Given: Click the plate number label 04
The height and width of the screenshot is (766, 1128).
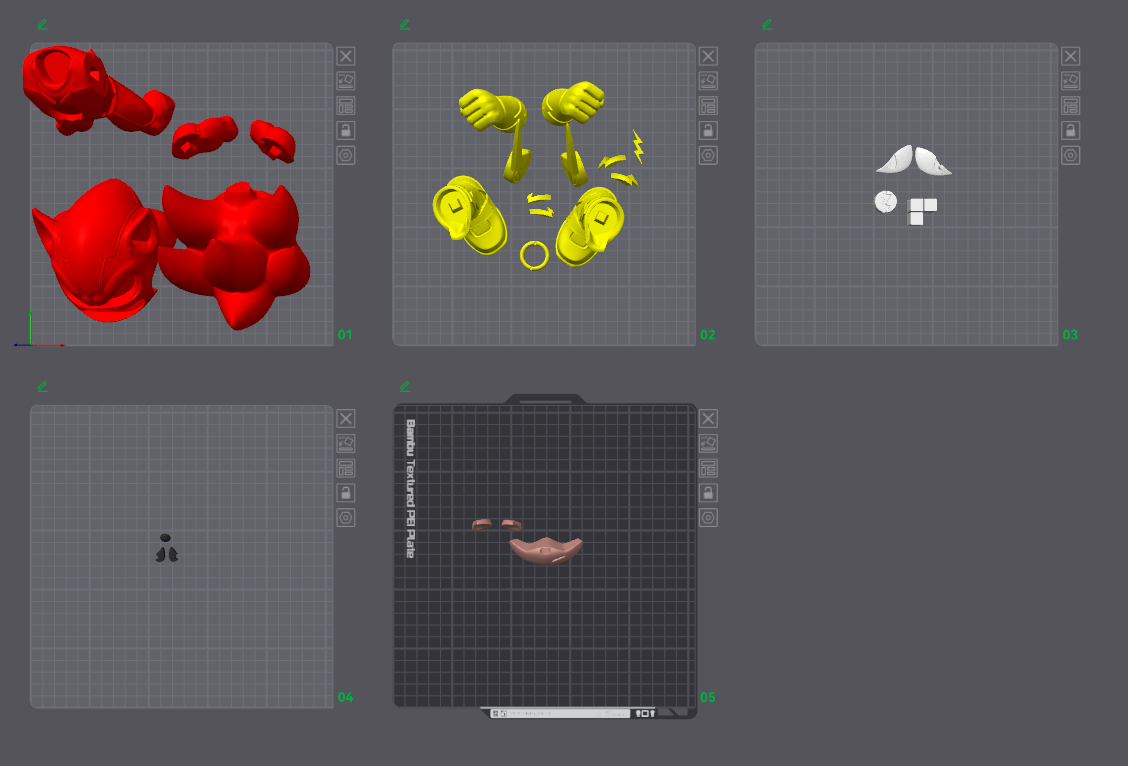Looking at the screenshot, I should [345, 698].
